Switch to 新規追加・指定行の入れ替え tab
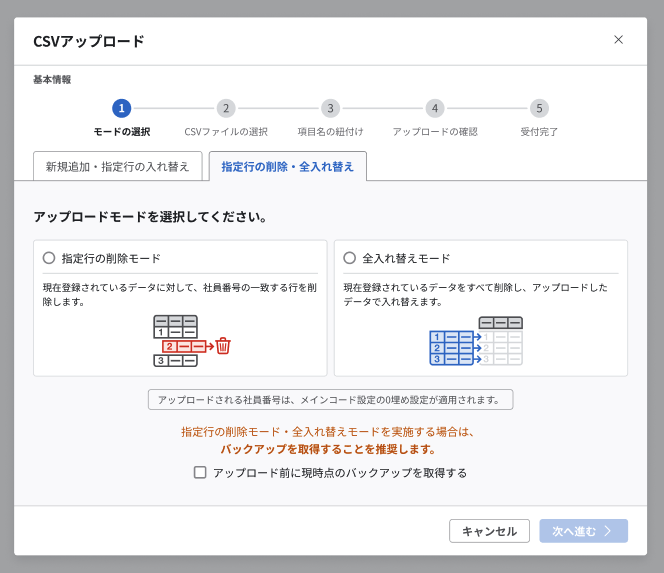The image size is (664, 573). (118, 166)
